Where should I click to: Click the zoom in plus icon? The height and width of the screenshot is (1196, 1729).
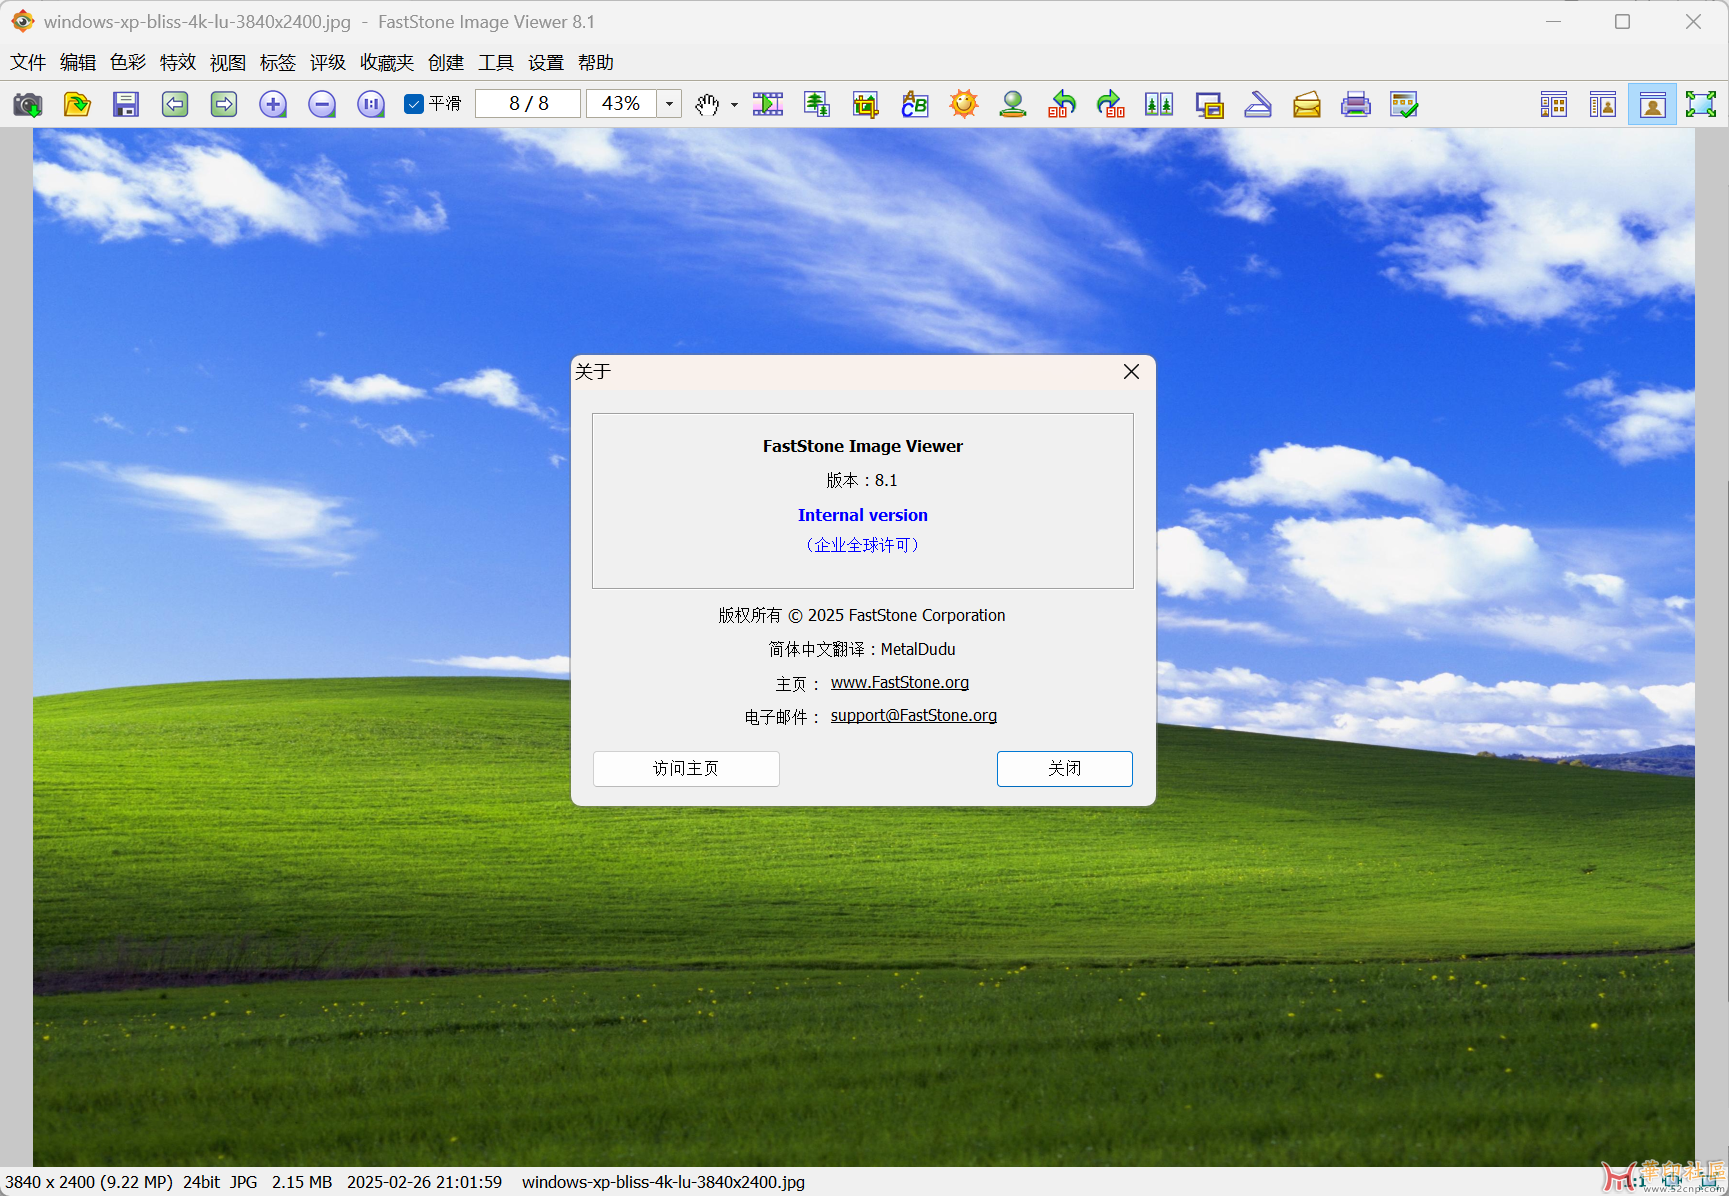[273, 104]
